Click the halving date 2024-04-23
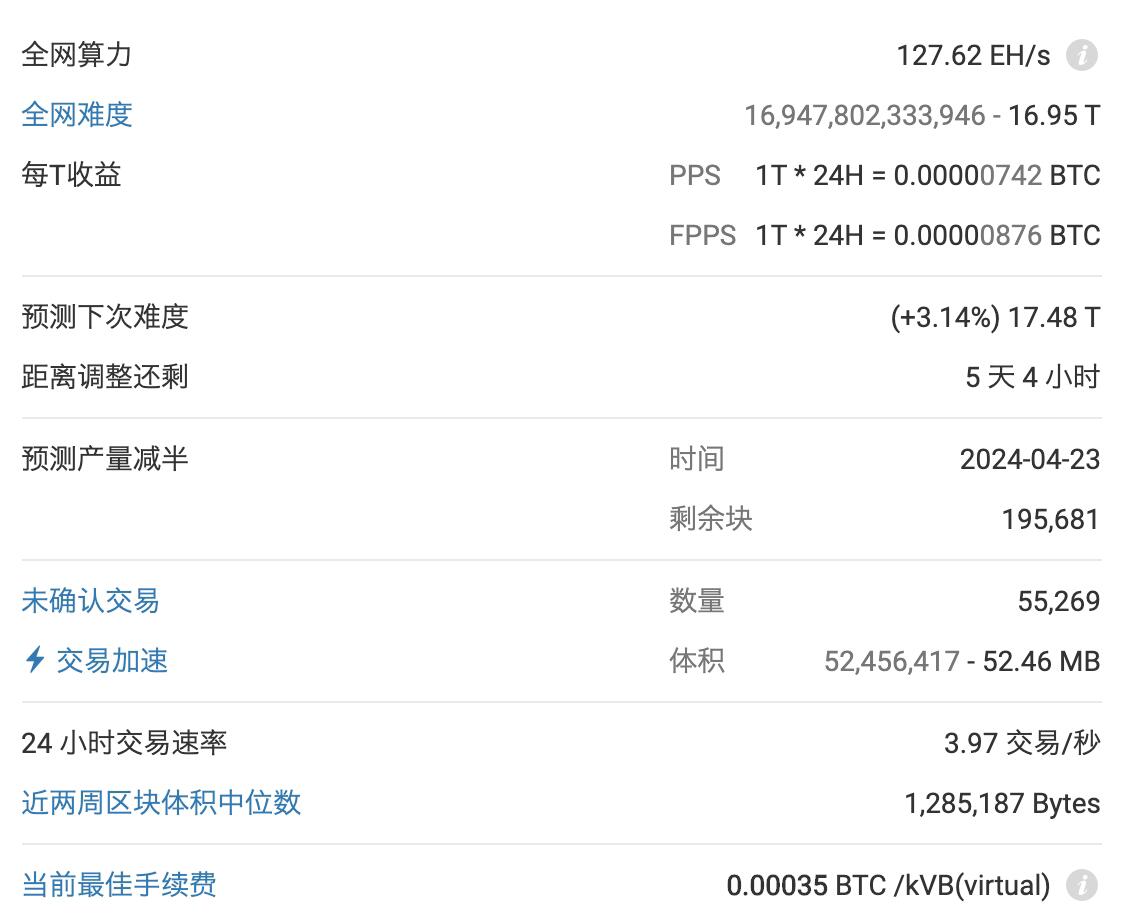 [x=1030, y=459]
